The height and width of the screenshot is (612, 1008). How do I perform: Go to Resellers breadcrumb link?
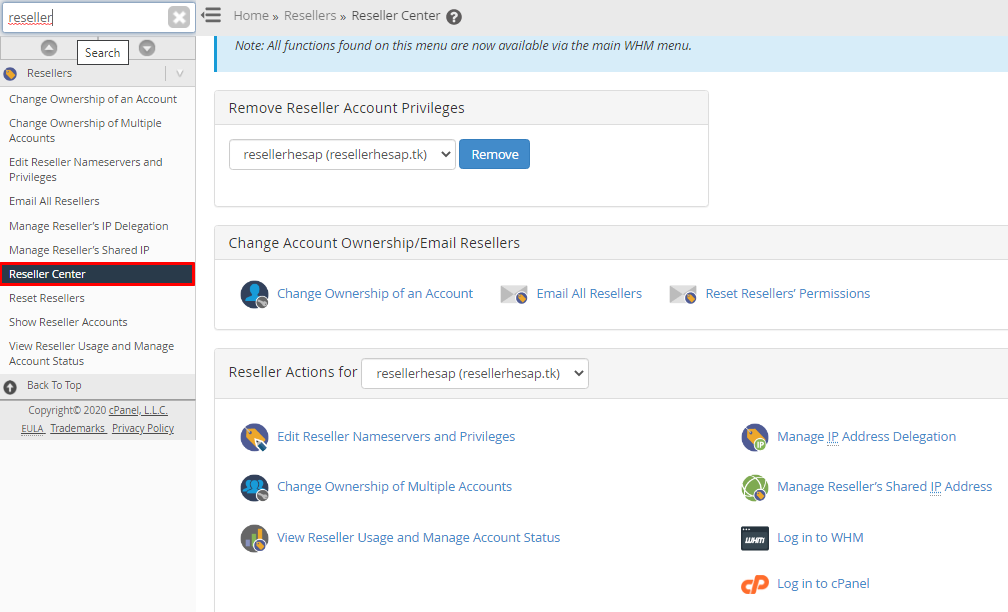tap(310, 15)
